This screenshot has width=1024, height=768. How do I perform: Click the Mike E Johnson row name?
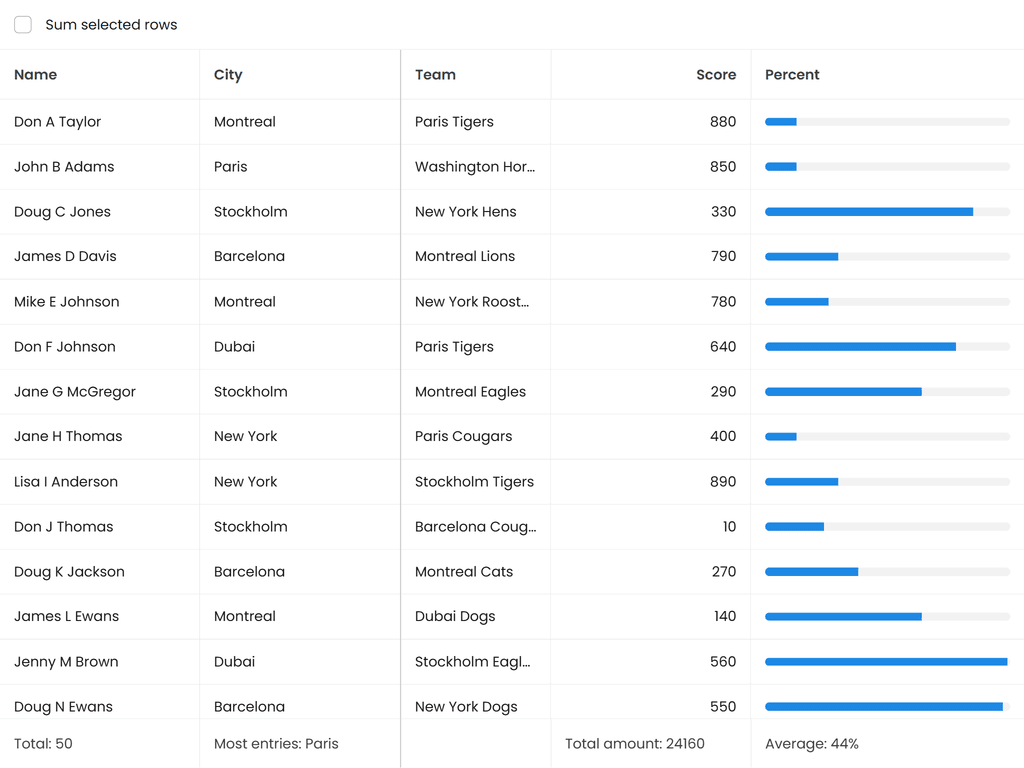pyautogui.click(x=67, y=302)
